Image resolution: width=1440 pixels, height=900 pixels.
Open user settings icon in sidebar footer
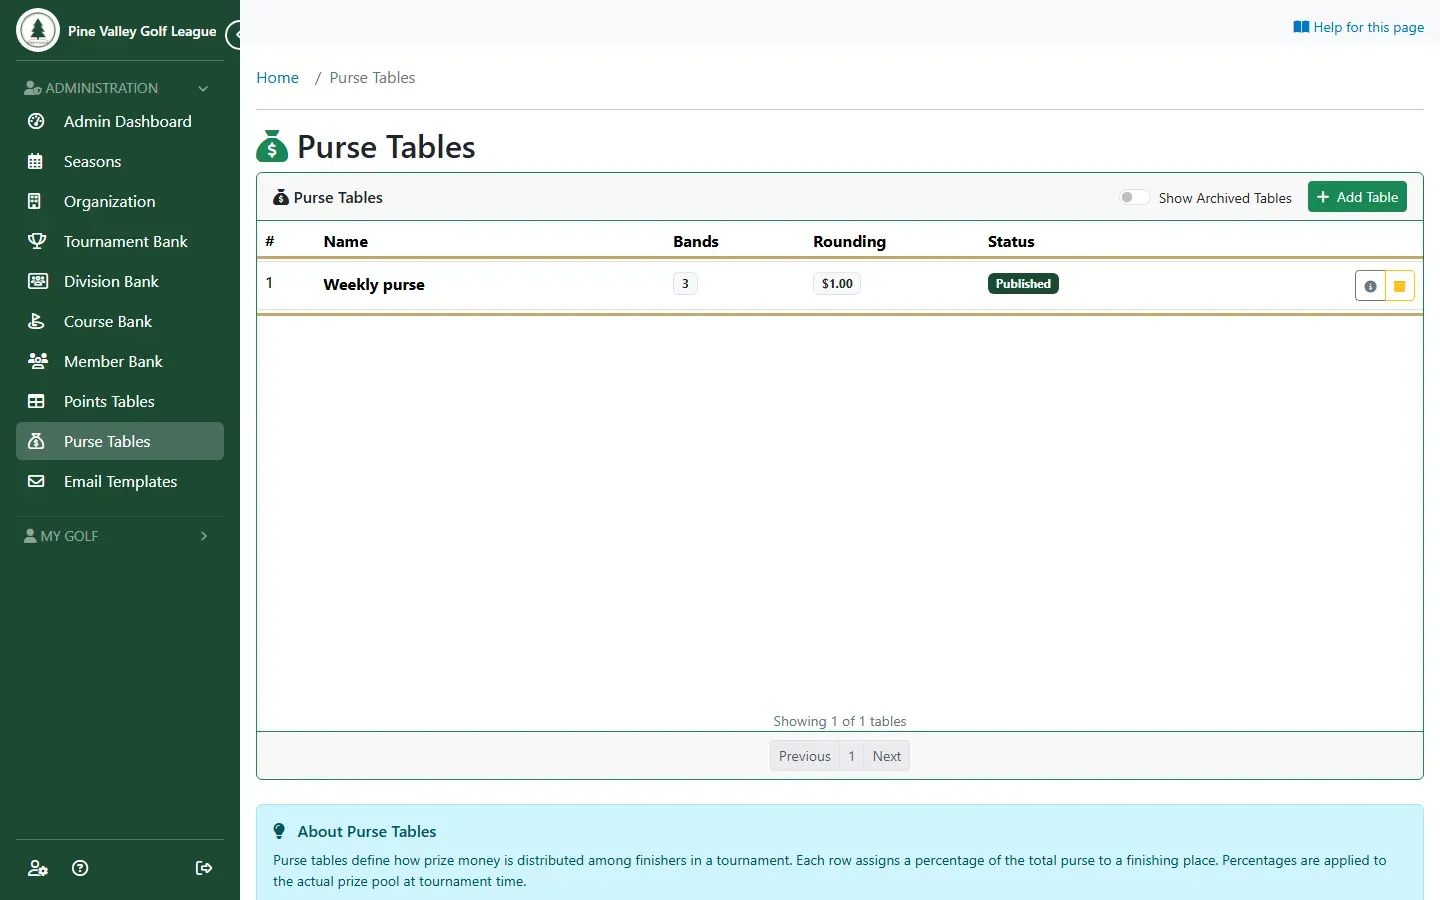pos(38,868)
